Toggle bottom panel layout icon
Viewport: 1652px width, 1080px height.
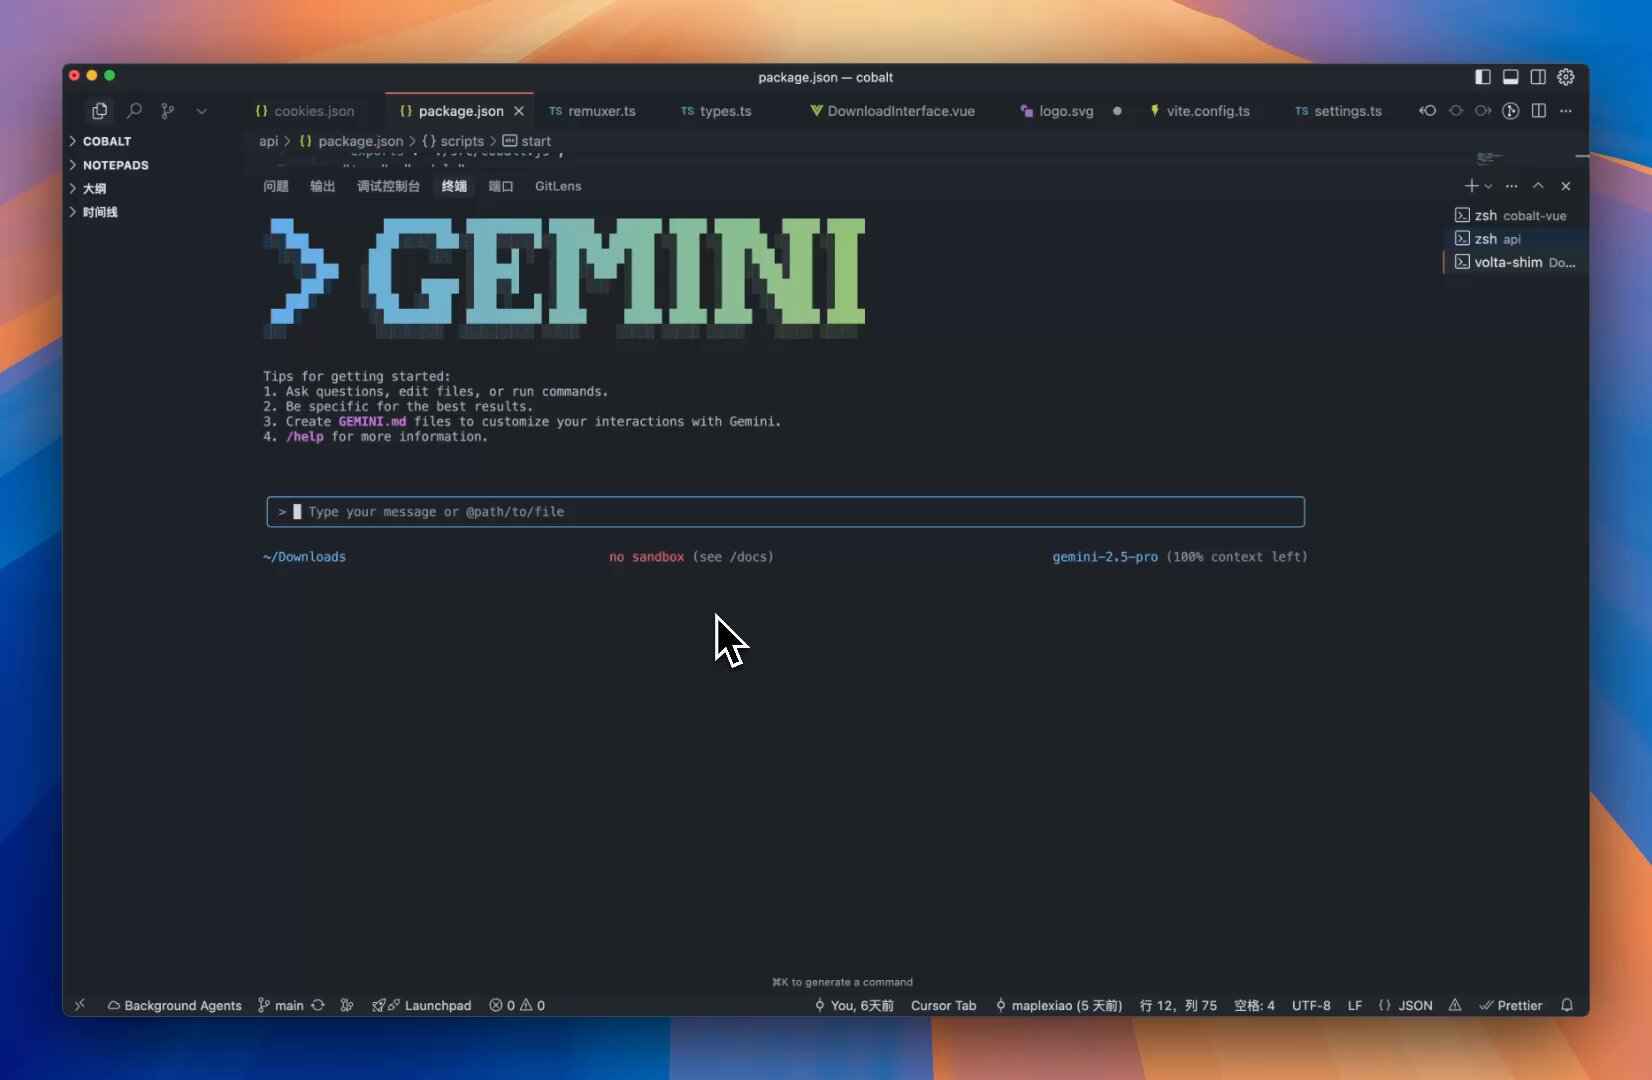(x=1511, y=77)
